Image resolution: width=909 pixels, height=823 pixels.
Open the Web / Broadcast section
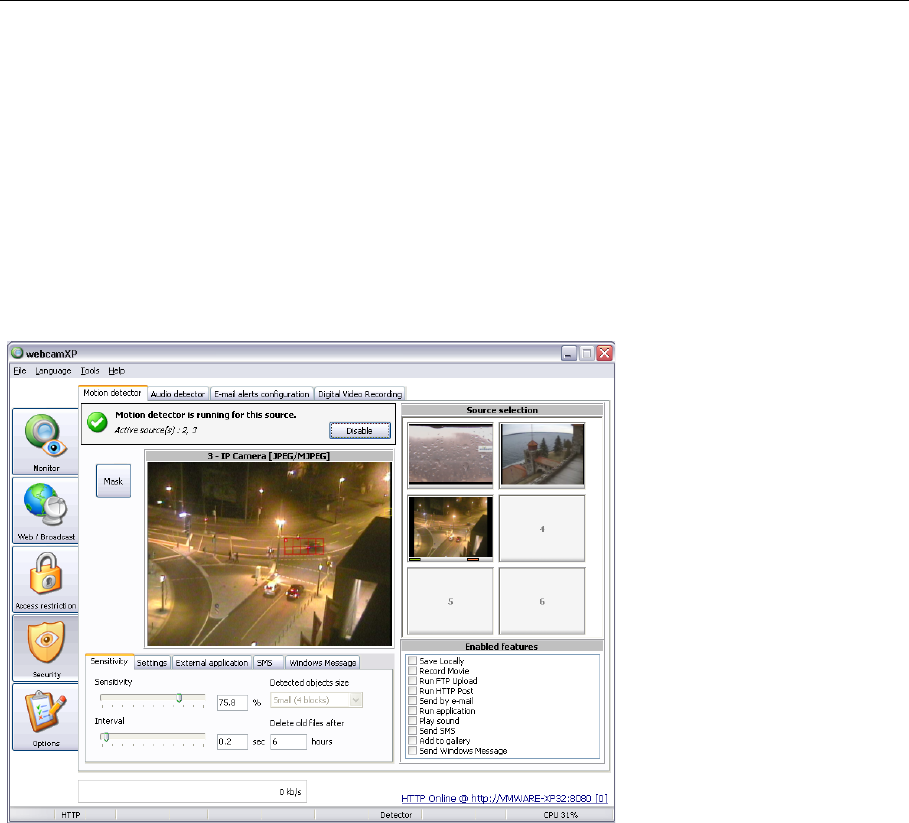click(x=45, y=510)
